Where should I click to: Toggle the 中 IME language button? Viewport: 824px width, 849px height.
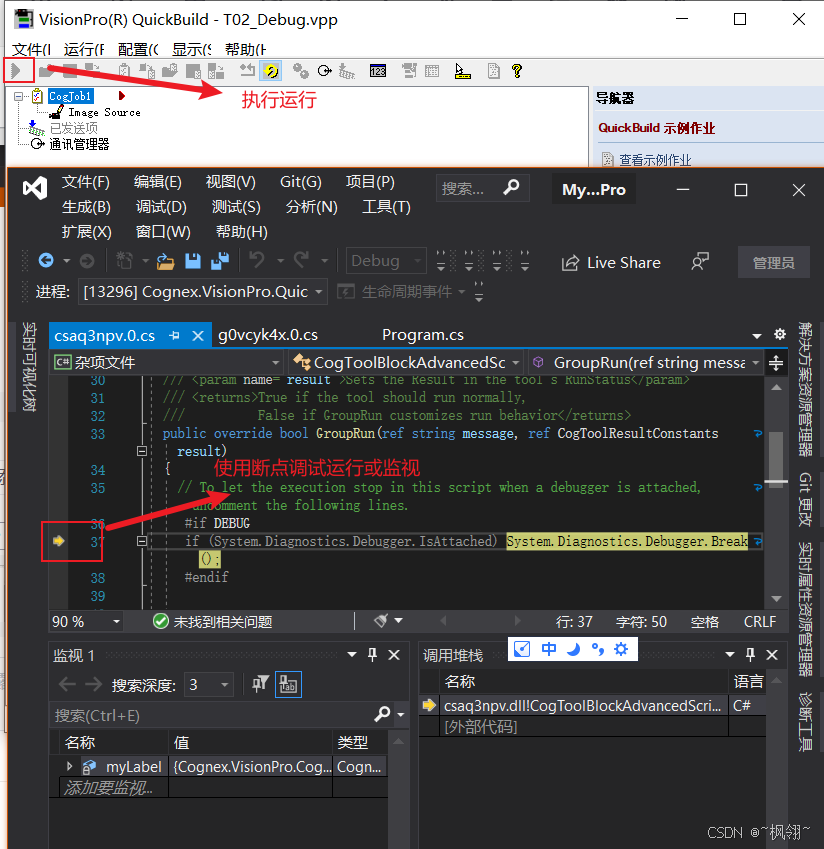[548, 649]
